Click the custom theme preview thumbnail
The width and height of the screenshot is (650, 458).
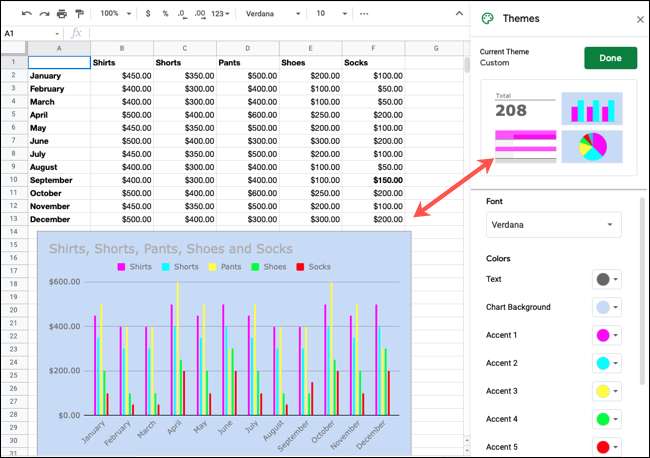(559, 128)
